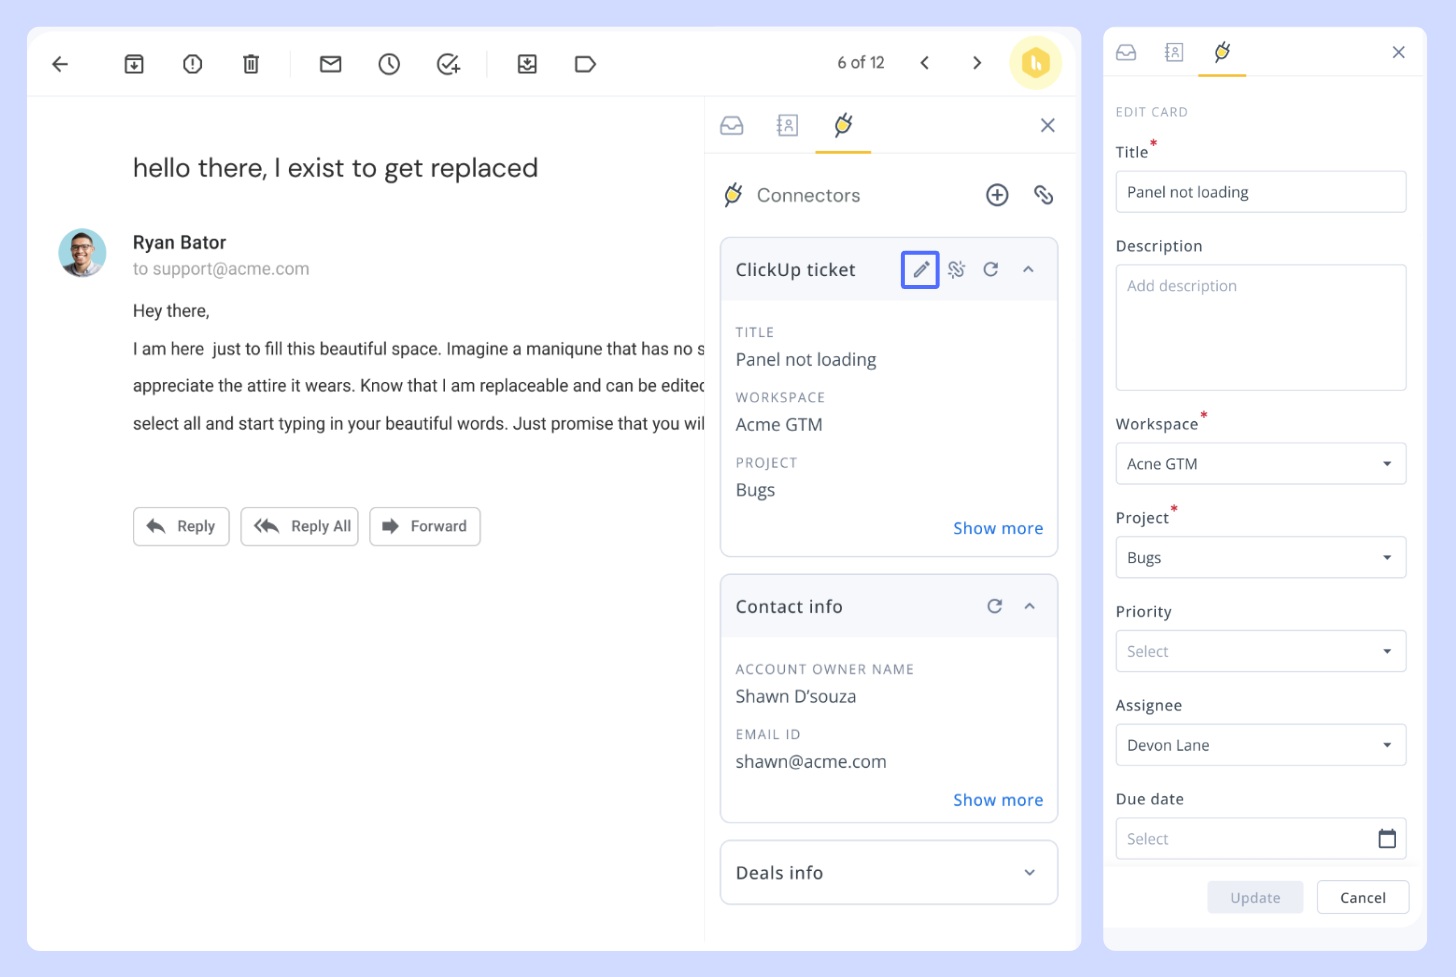Image resolution: width=1456 pixels, height=977 pixels.
Task: Refresh the ClickUp ticket card
Action: [x=991, y=269]
